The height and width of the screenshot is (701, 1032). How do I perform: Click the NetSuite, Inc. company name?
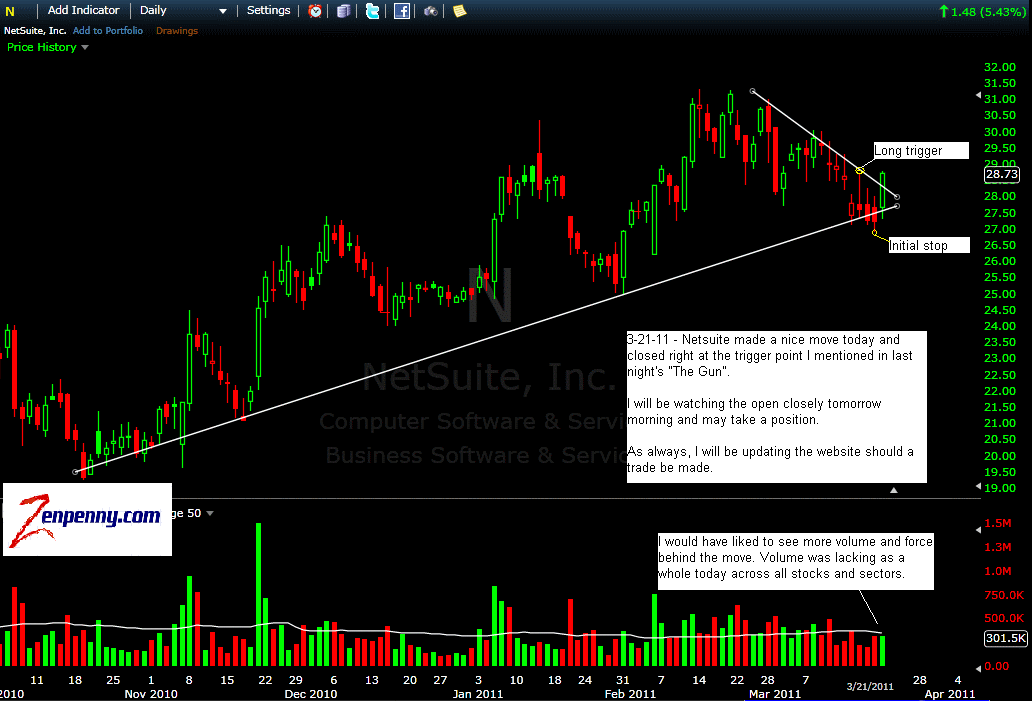point(35,30)
